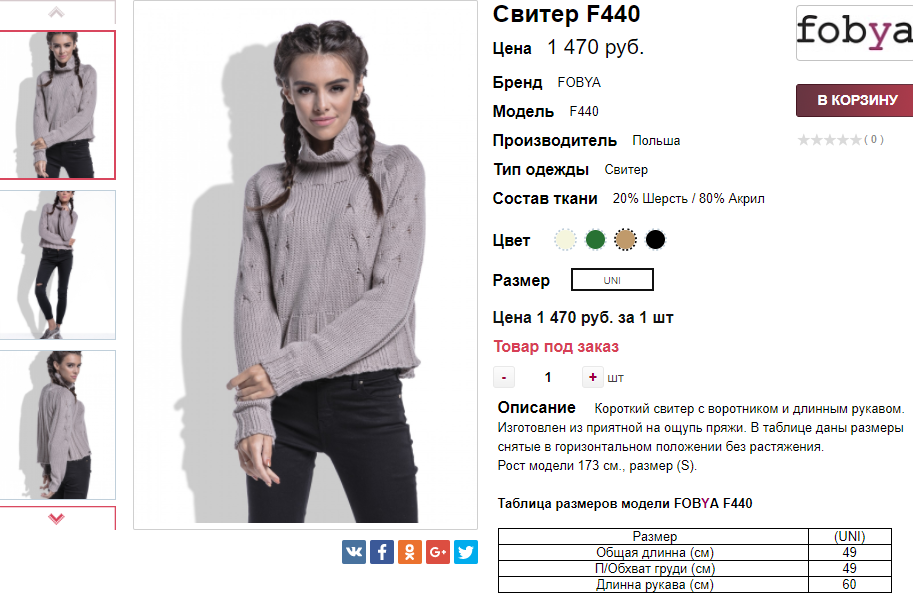This screenshot has width=913, height=605.
Task: Choose the green color swatch
Action: point(595,239)
